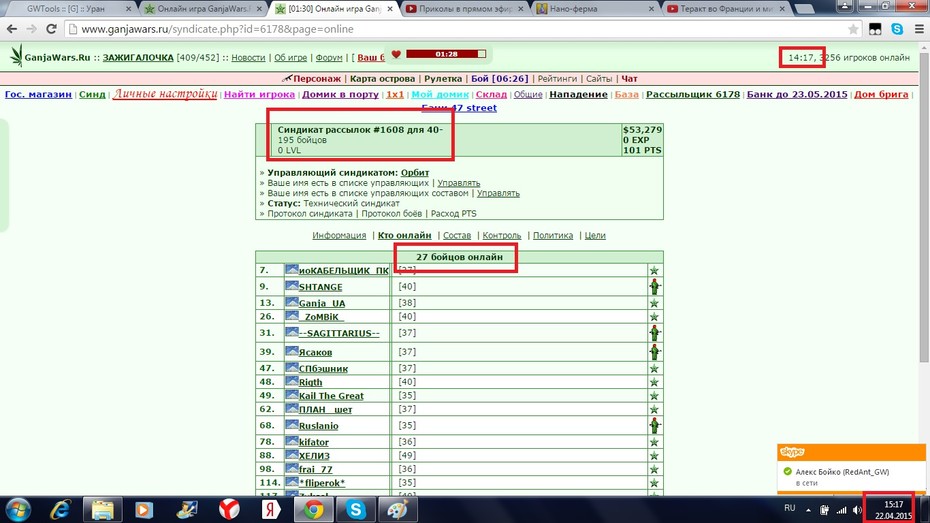The height and width of the screenshot is (523, 930).
Task: Click the star icon in Ganja_UA row
Action: (x=654, y=303)
